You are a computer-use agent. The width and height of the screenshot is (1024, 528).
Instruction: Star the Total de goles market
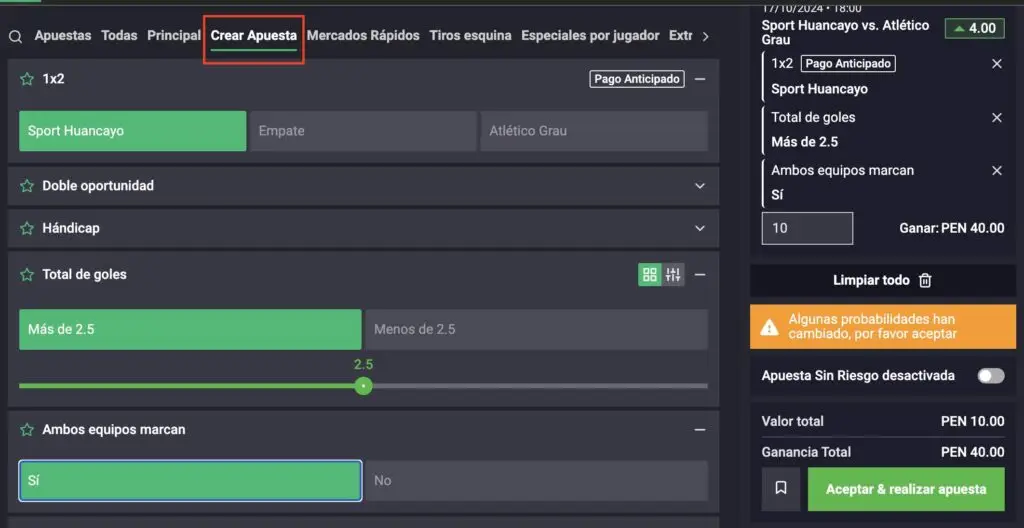tap(27, 274)
